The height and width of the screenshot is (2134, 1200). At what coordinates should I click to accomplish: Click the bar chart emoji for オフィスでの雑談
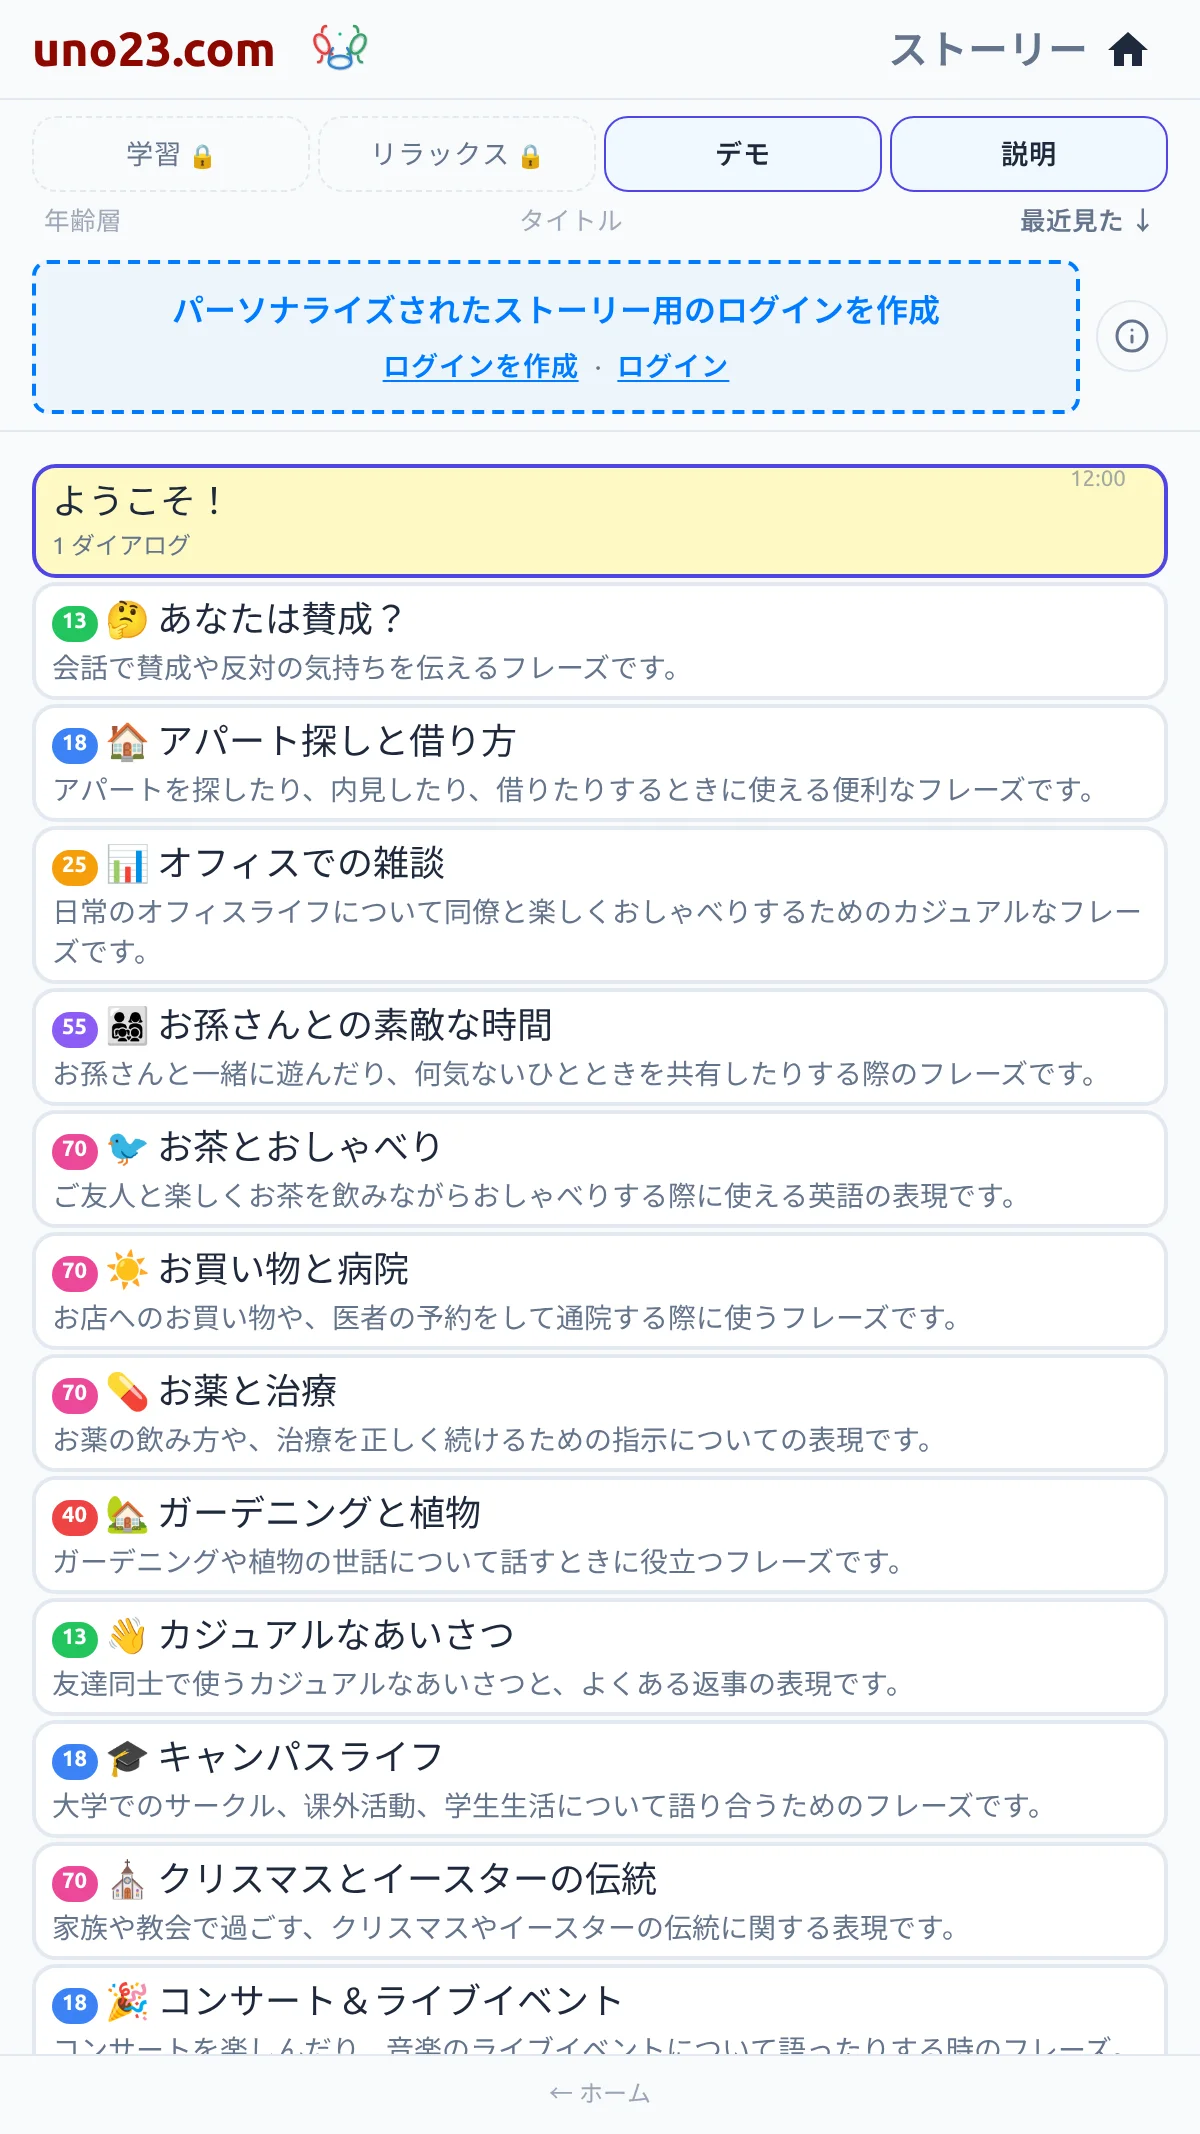click(x=127, y=864)
